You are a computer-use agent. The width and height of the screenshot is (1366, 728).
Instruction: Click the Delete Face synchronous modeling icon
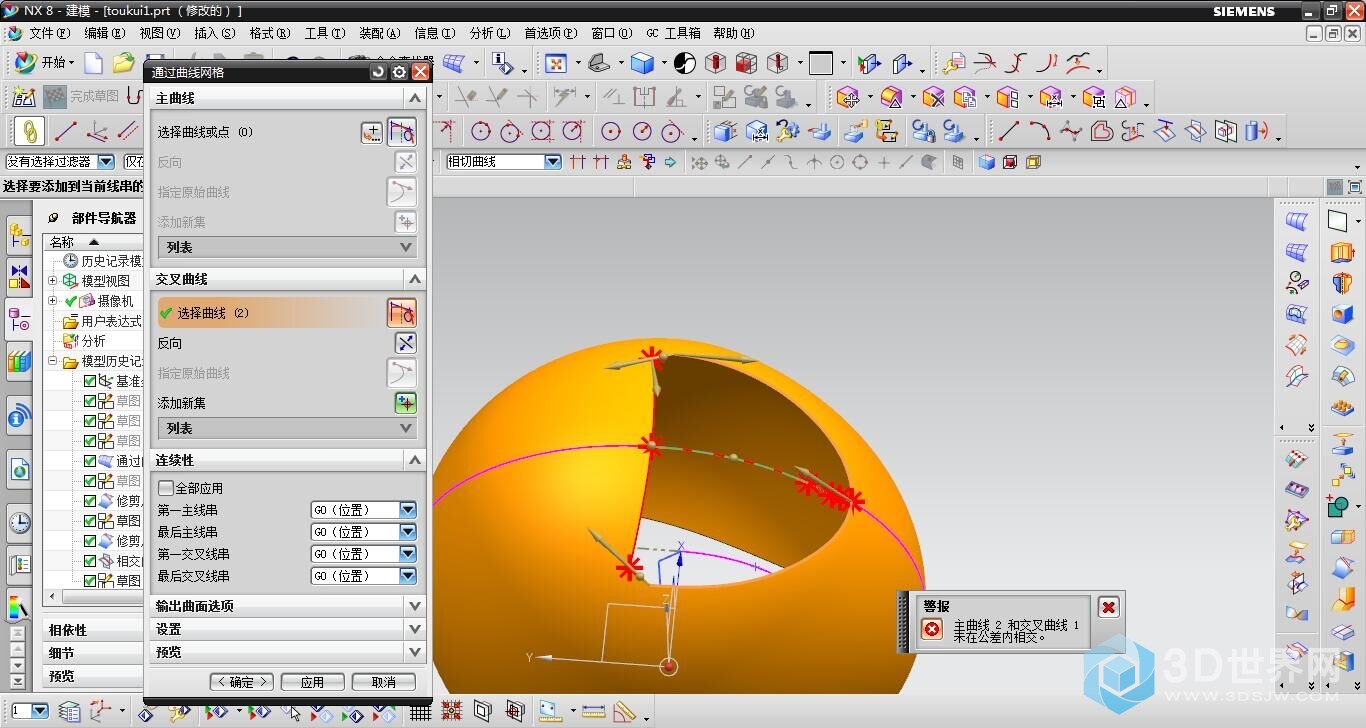click(933, 97)
